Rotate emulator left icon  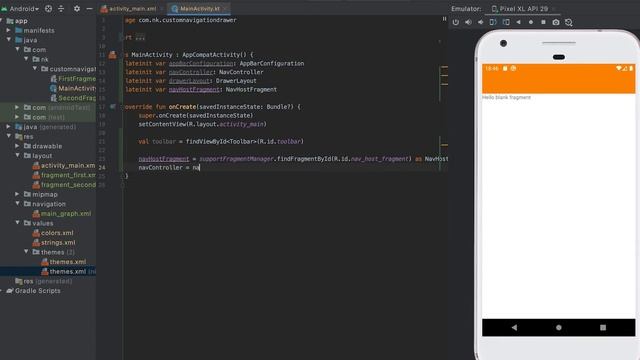493,22
